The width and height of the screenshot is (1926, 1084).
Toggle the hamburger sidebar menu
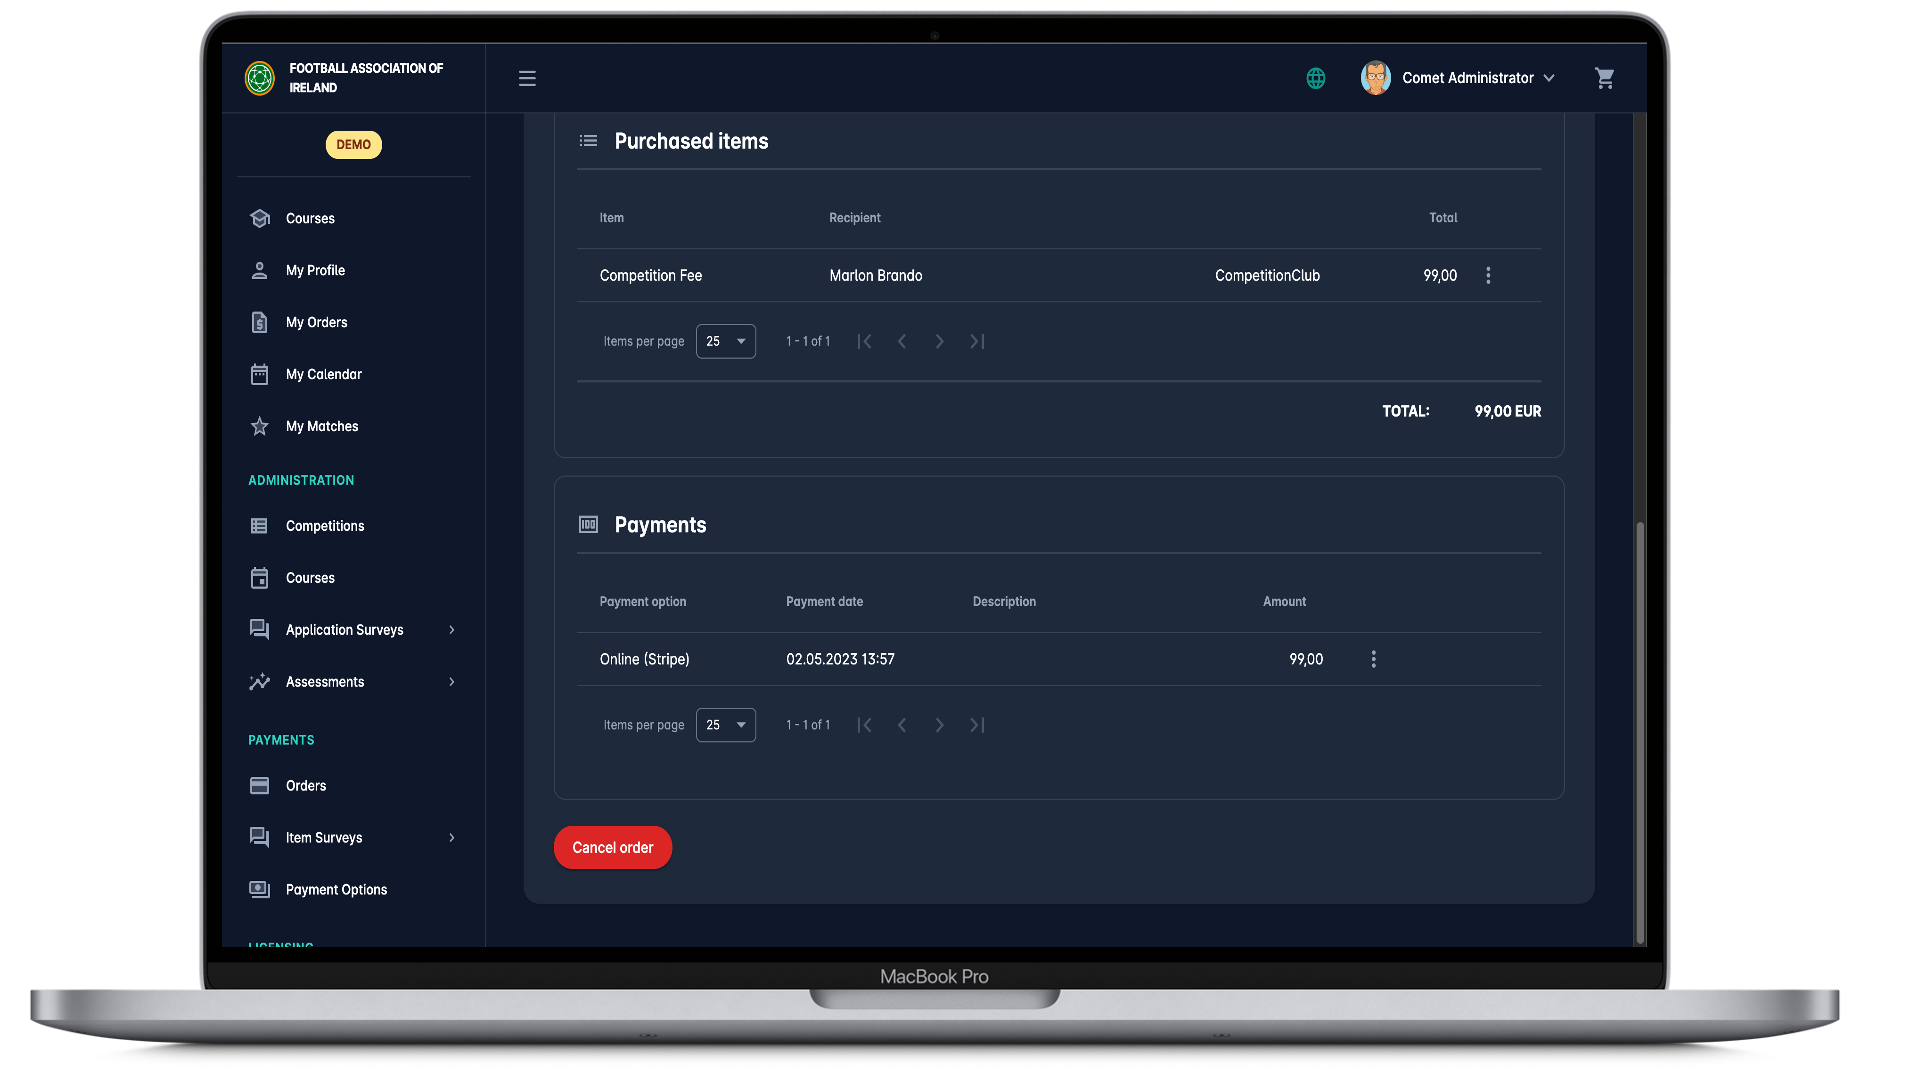pos(527,78)
